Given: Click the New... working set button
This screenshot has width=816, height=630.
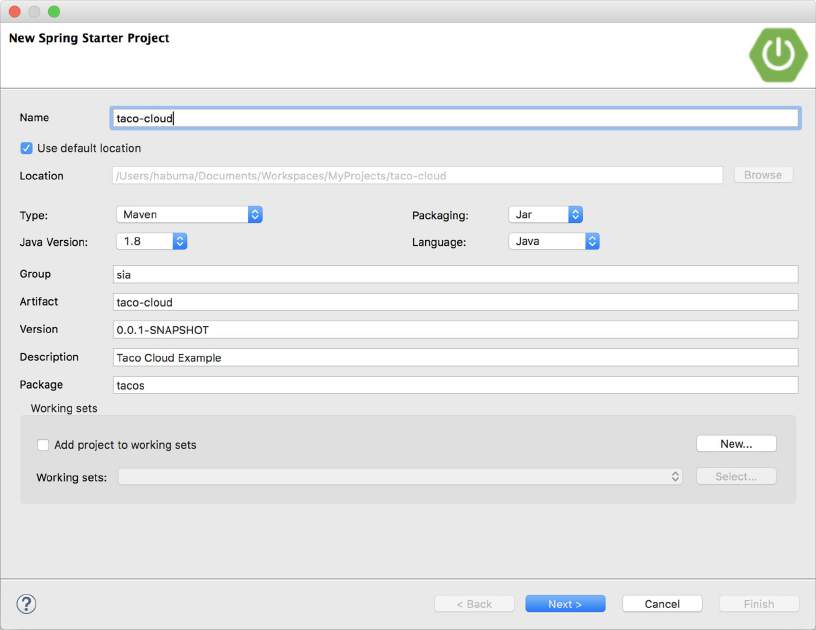Looking at the screenshot, I should [736, 444].
